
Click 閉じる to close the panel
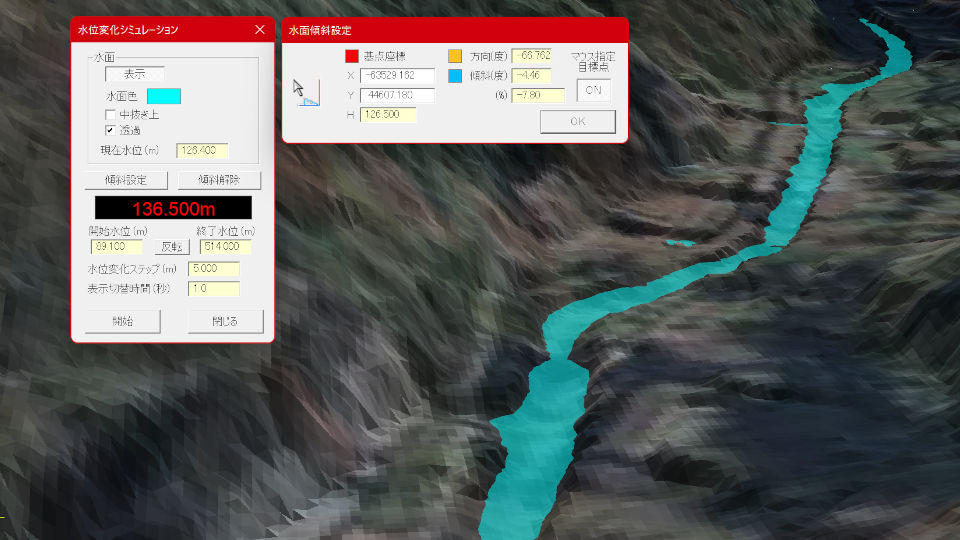(x=226, y=321)
